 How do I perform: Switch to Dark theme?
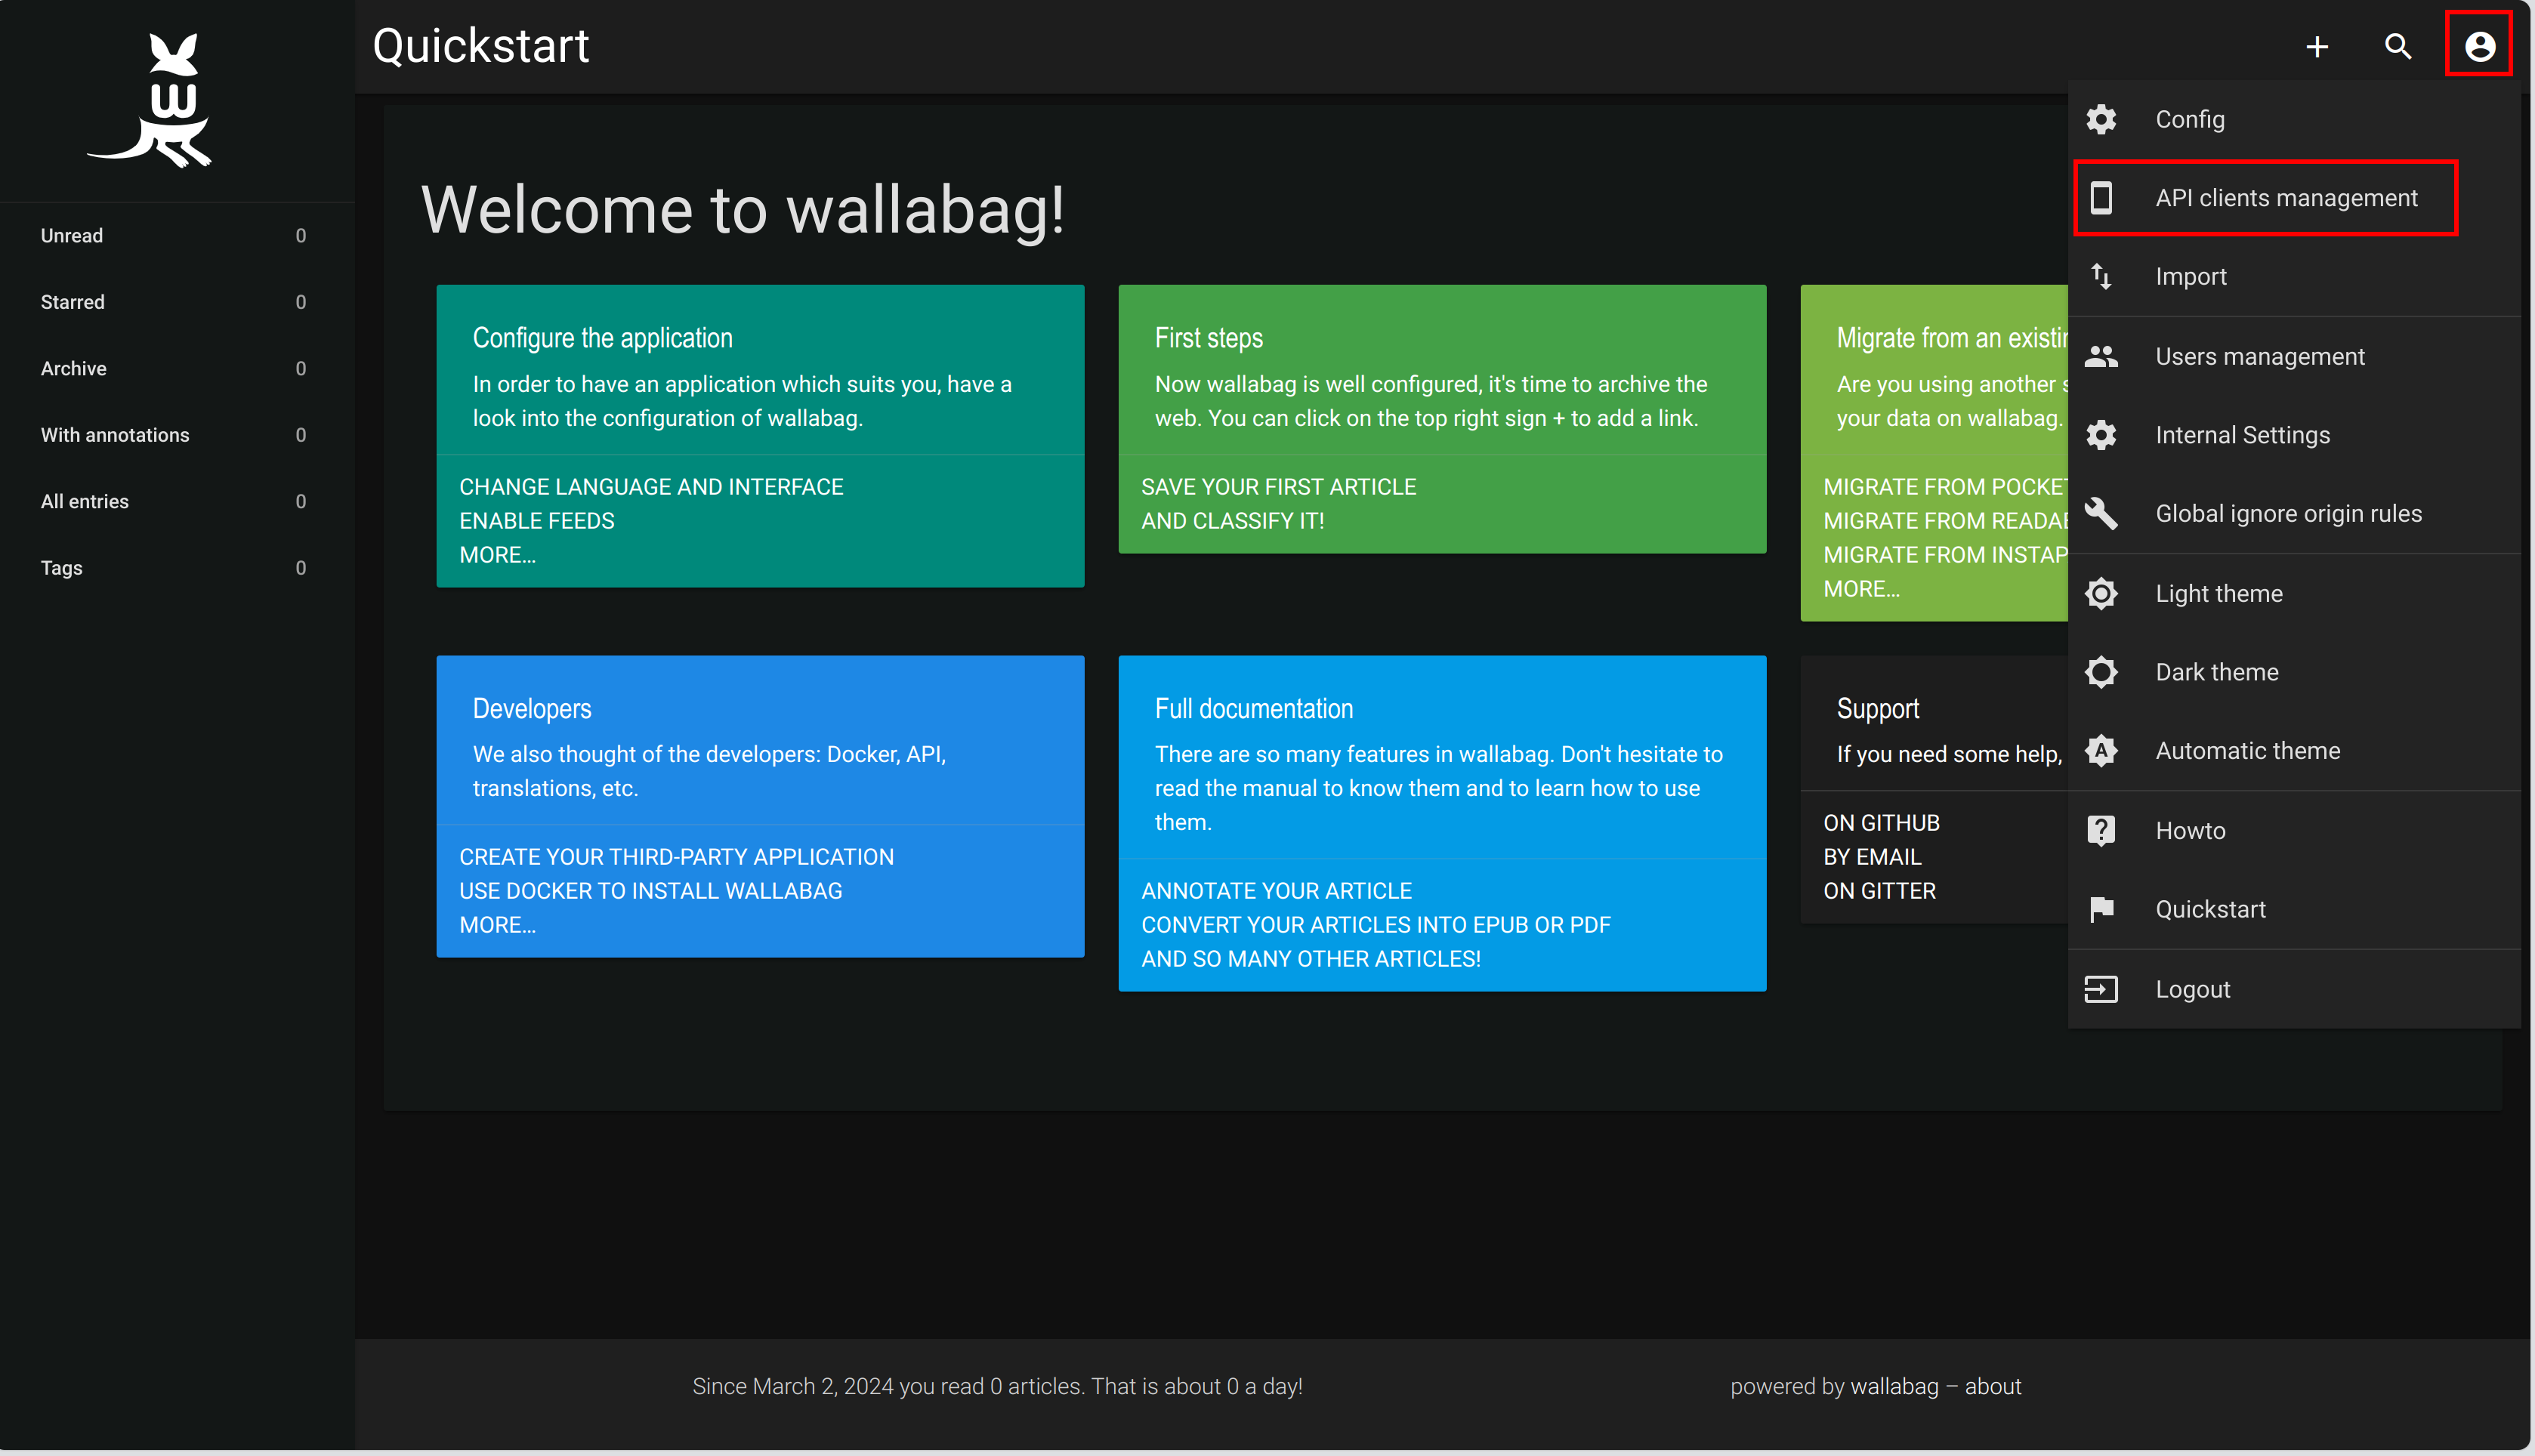click(2294, 672)
